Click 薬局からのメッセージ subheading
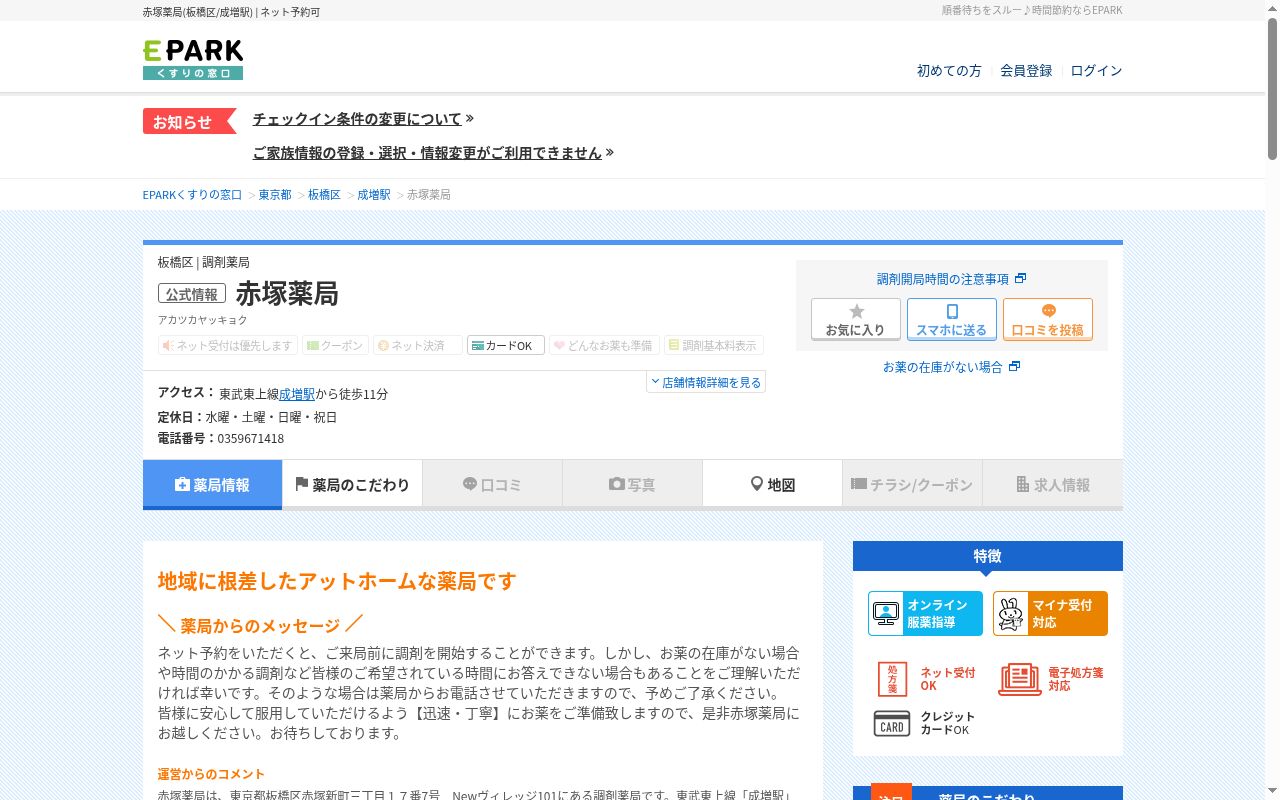The width and height of the screenshot is (1280, 800). click(260, 626)
